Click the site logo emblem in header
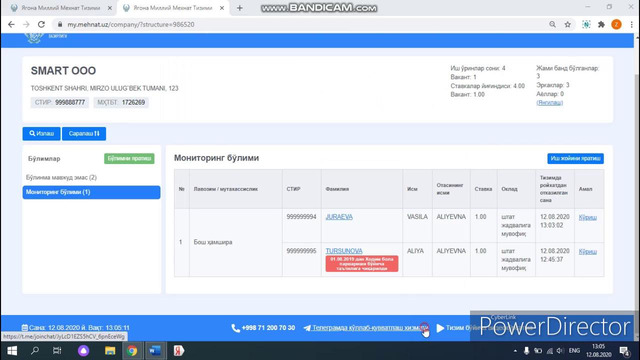 coord(33,38)
